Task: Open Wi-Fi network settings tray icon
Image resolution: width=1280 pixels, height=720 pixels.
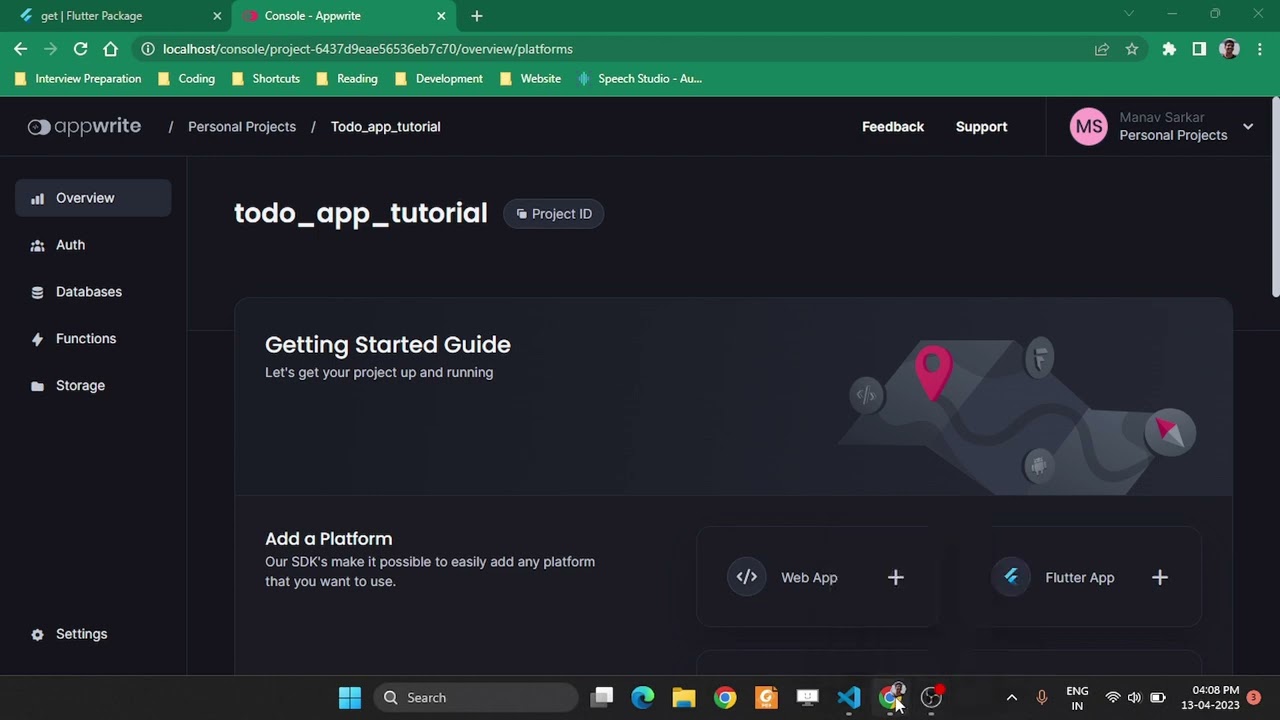Action: click(1112, 698)
